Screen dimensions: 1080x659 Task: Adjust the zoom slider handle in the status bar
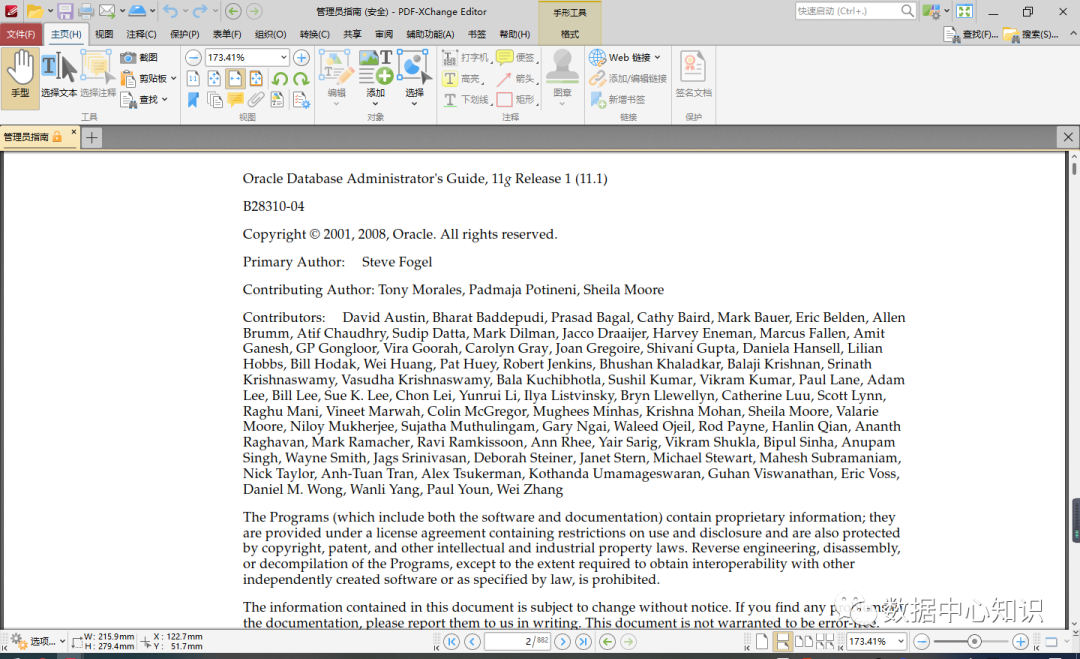coord(974,642)
